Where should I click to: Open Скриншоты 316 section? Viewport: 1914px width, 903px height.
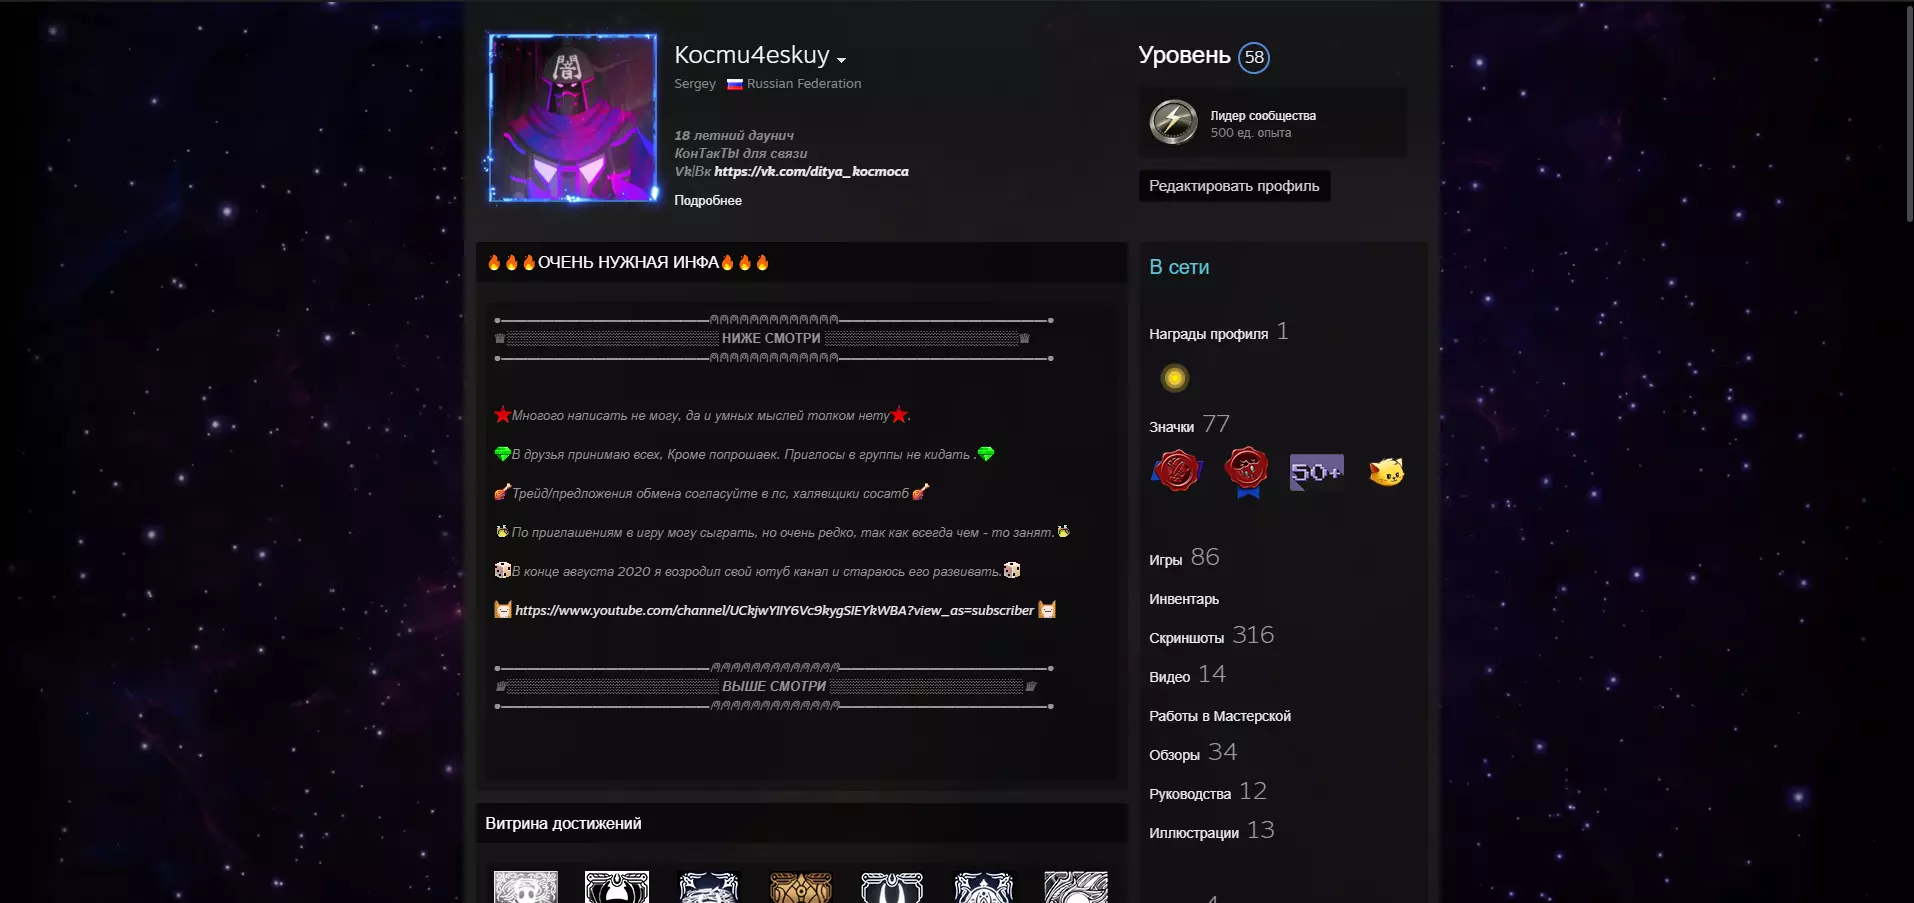(1211, 636)
